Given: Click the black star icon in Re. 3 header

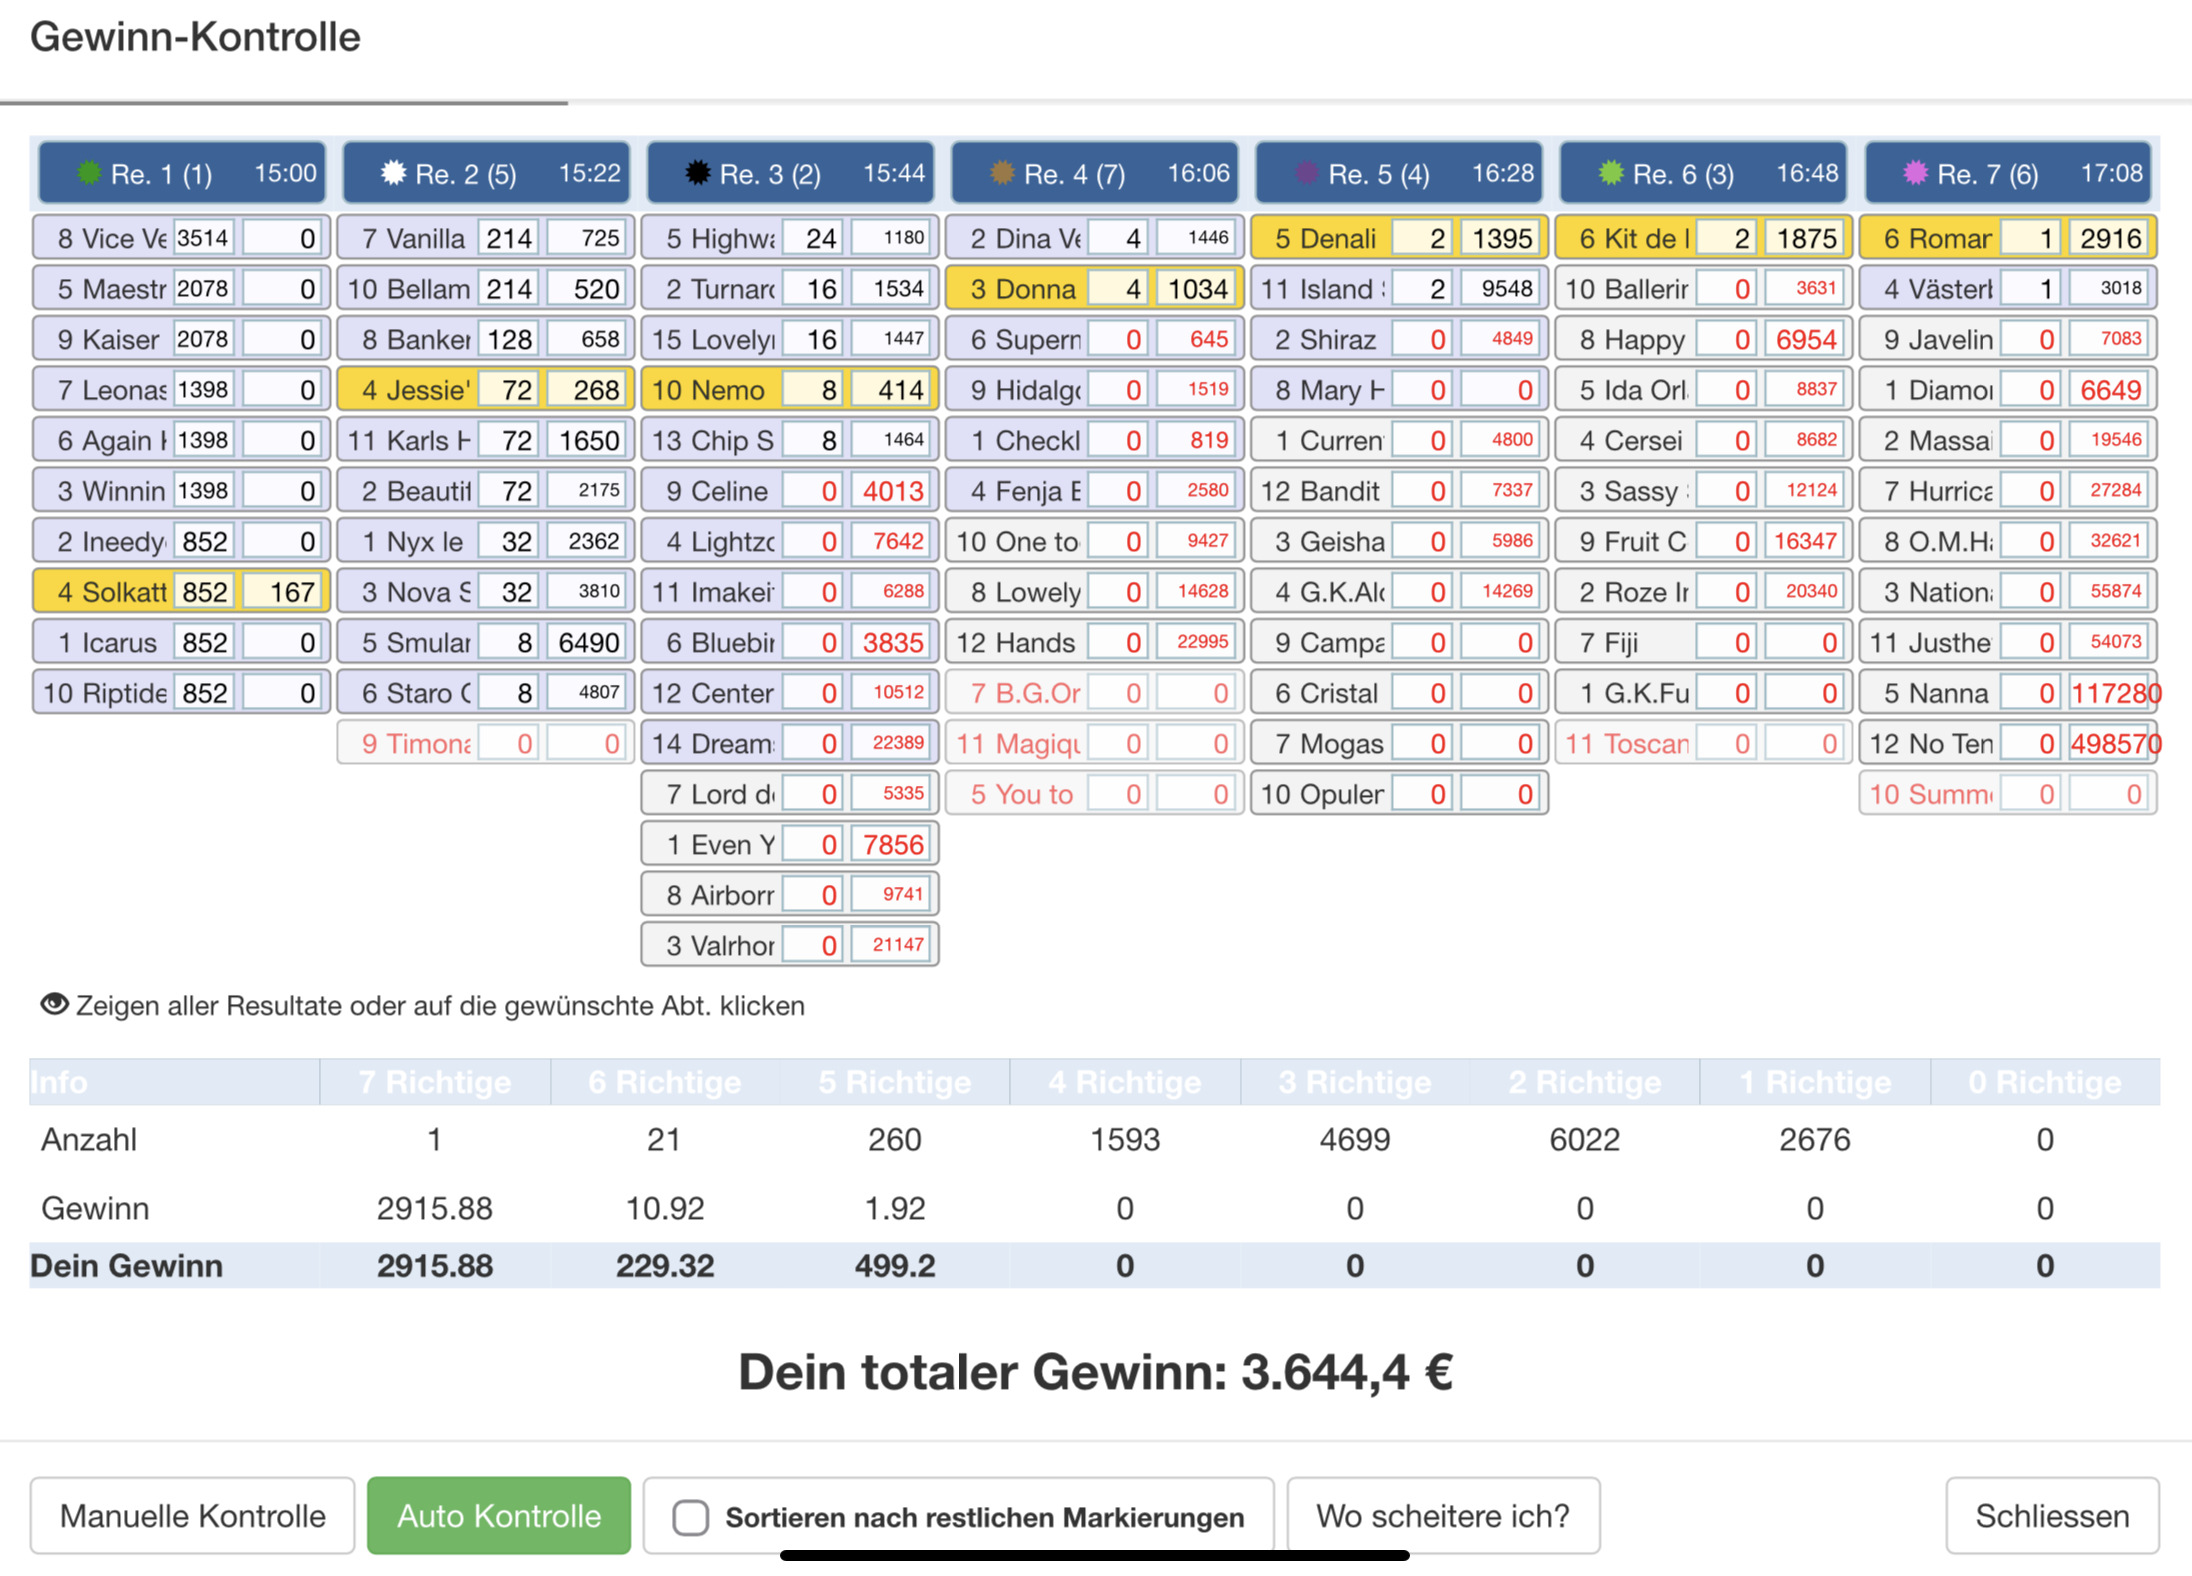Looking at the screenshot, I should tap(697, 173).
